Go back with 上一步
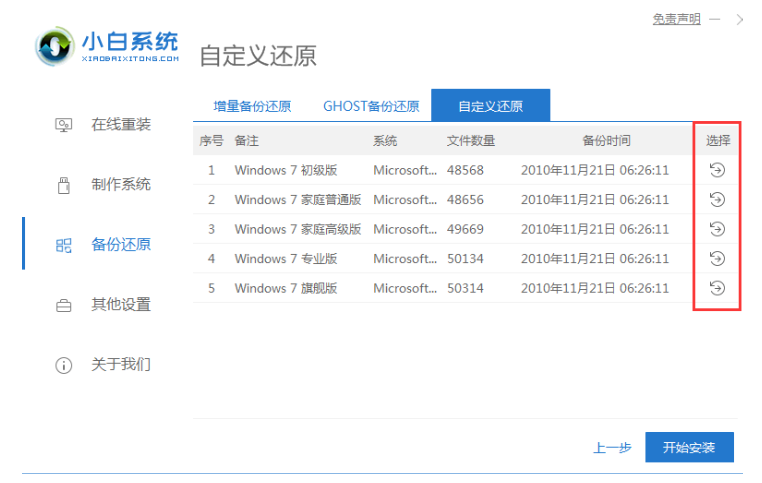The image size is (762, 483). 612,447
